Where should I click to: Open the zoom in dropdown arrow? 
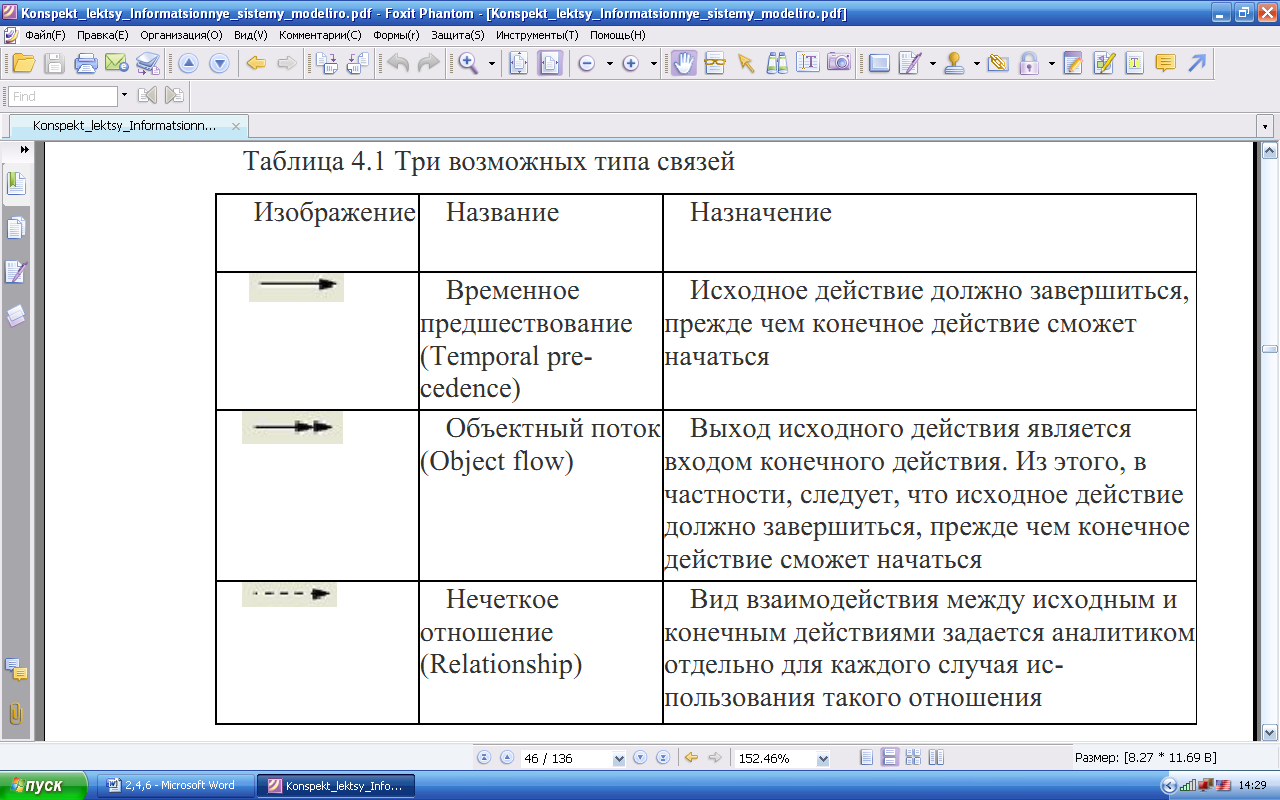653,63
